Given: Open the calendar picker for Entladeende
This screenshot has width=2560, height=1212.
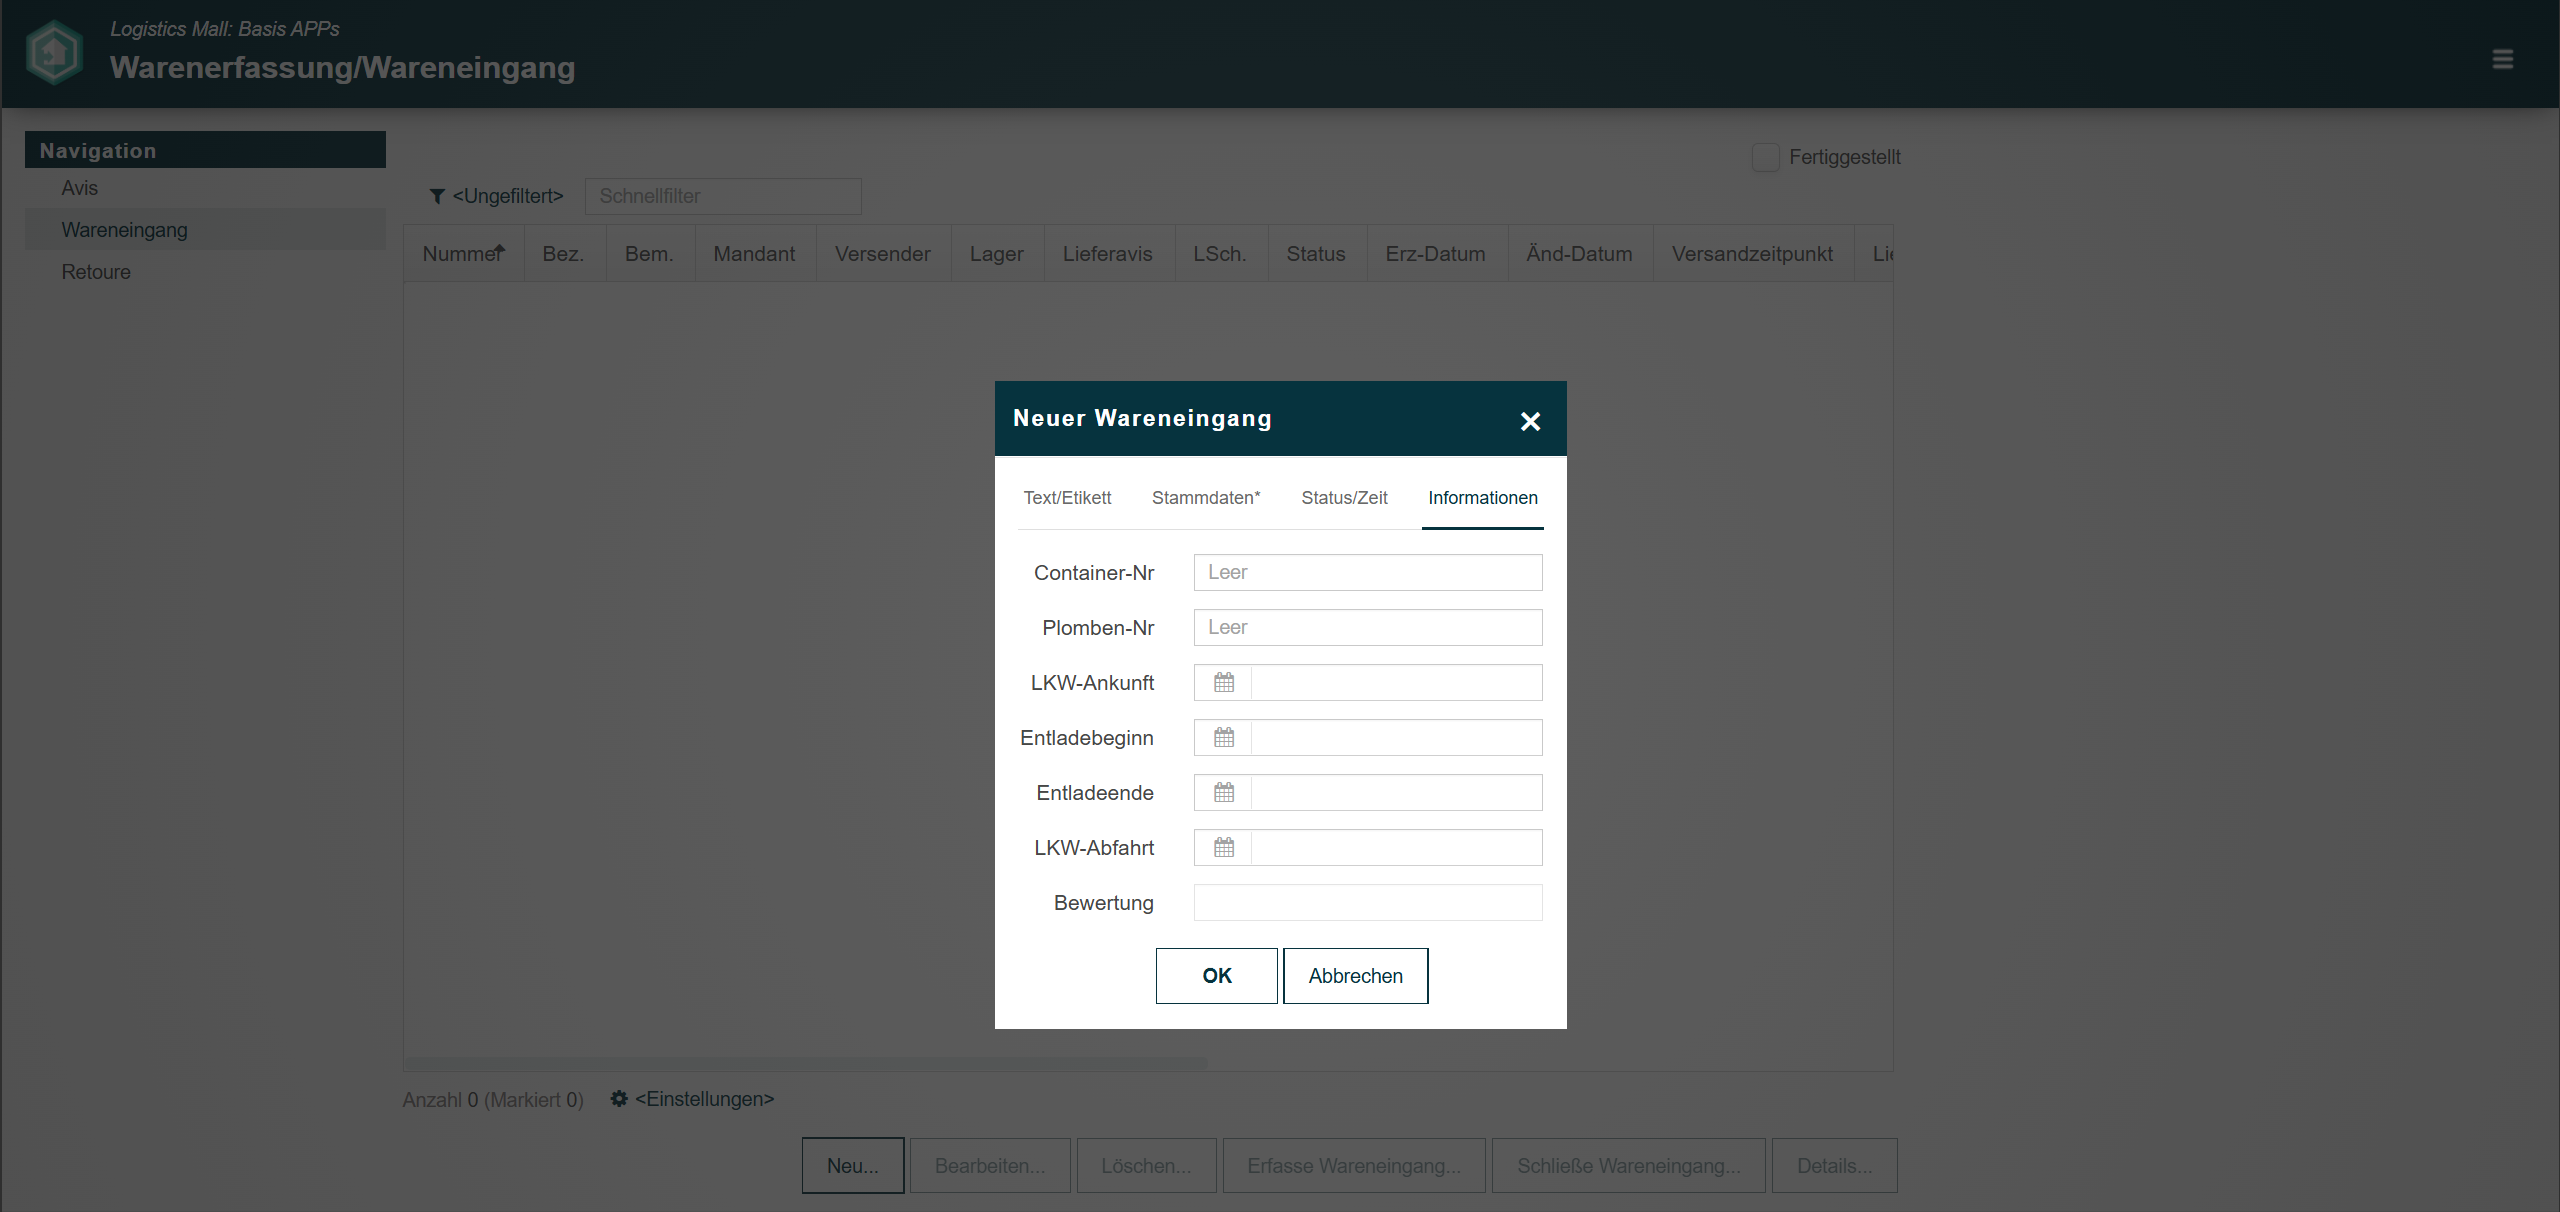Looking at the screenshot, I should [1223, 792].
